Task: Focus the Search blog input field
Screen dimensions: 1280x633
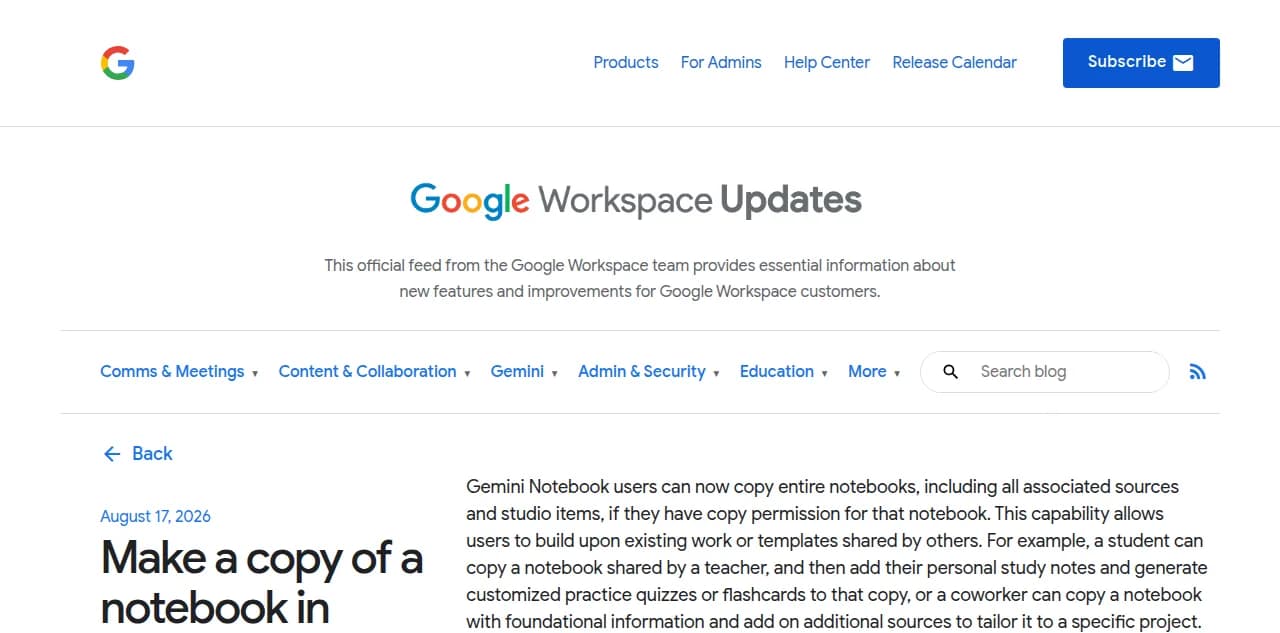Action: point(1044,372)
